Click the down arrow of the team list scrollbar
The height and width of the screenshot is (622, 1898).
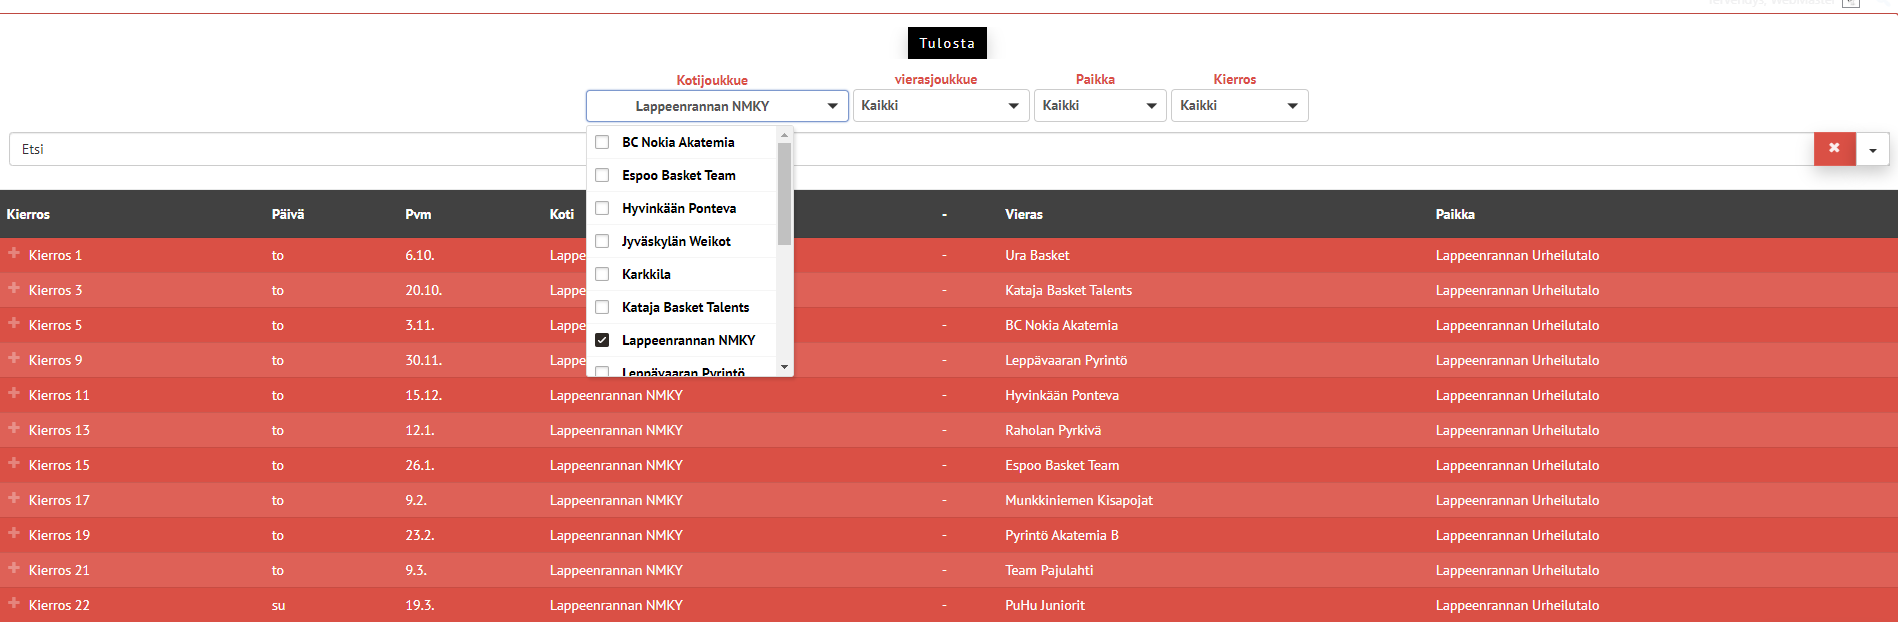[785, 367]
